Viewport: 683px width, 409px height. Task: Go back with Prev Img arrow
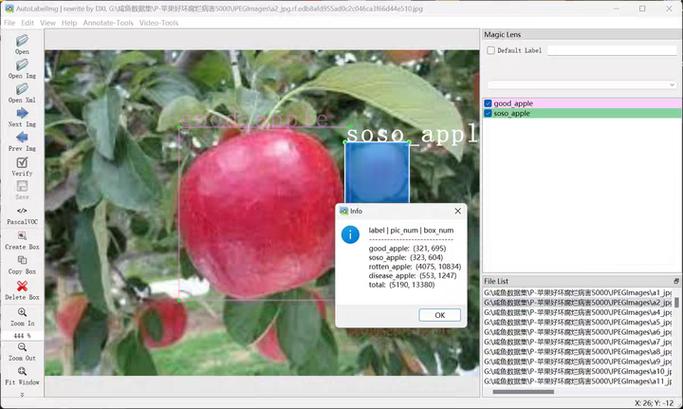22,138
